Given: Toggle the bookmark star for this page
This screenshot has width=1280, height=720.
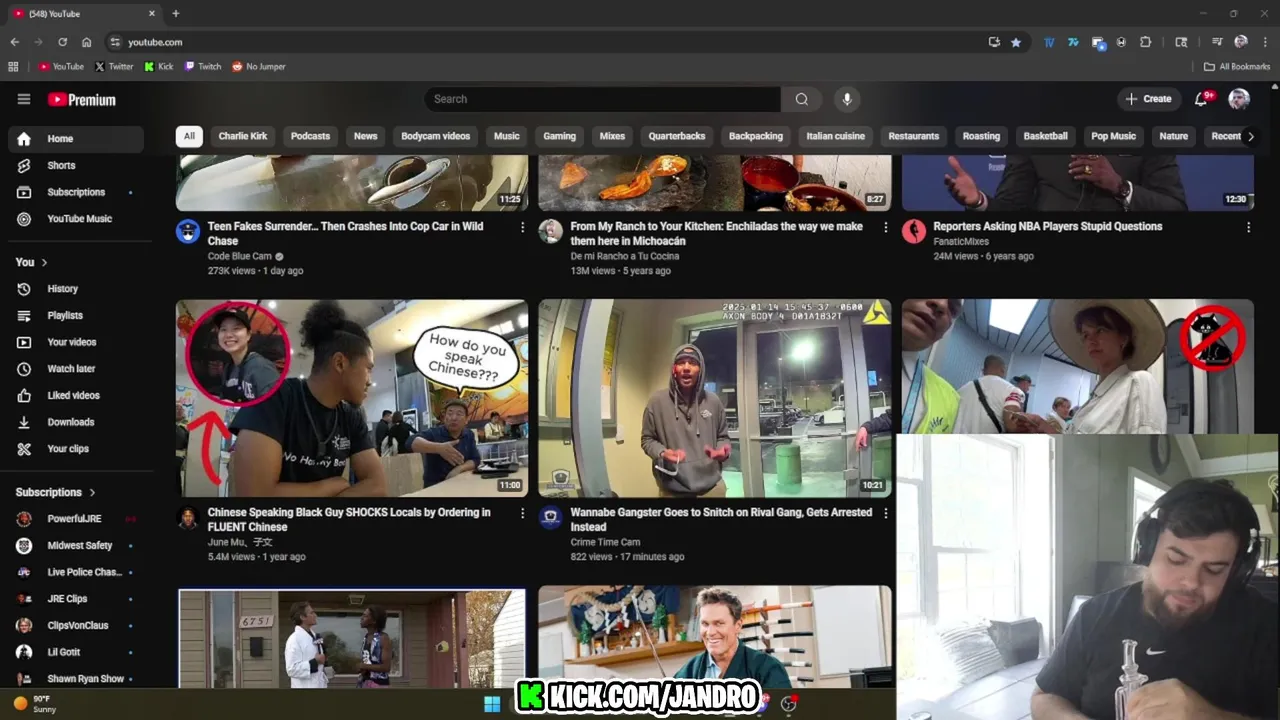Looking at the screenshot, I should 1016,42.
